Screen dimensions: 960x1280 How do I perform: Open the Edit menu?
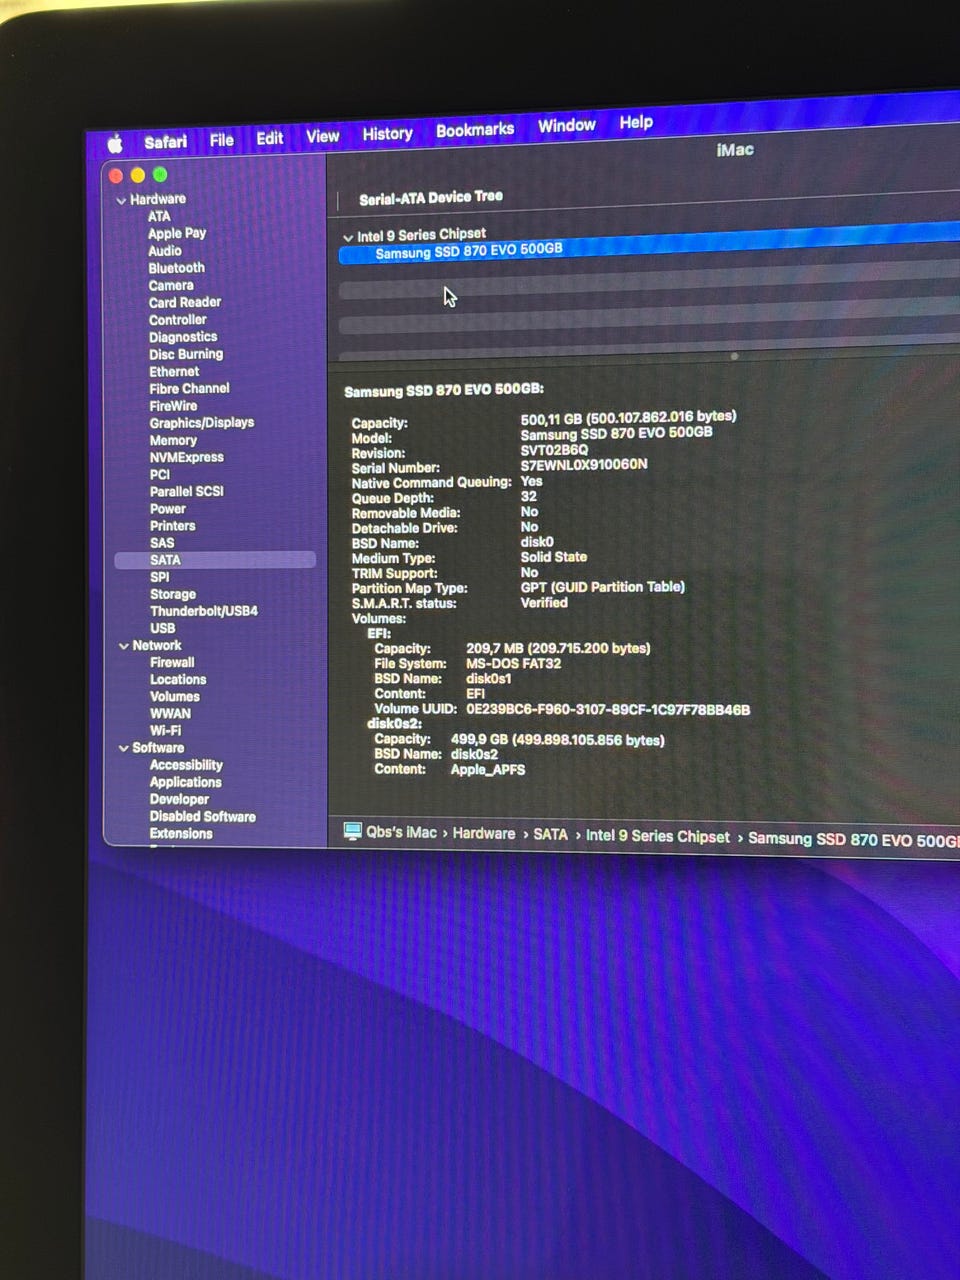(x=269, y=138)
